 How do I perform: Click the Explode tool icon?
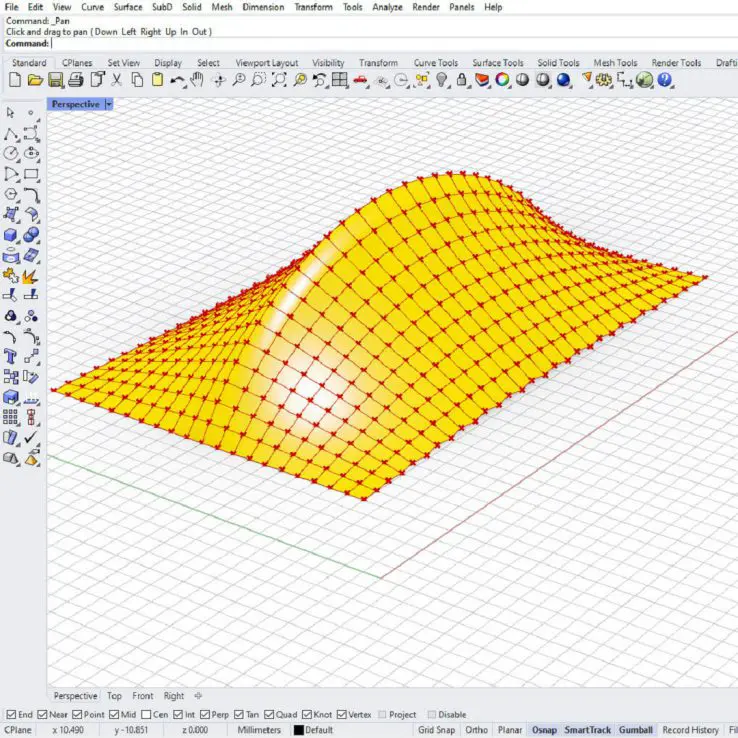click(x=31, y=275)
